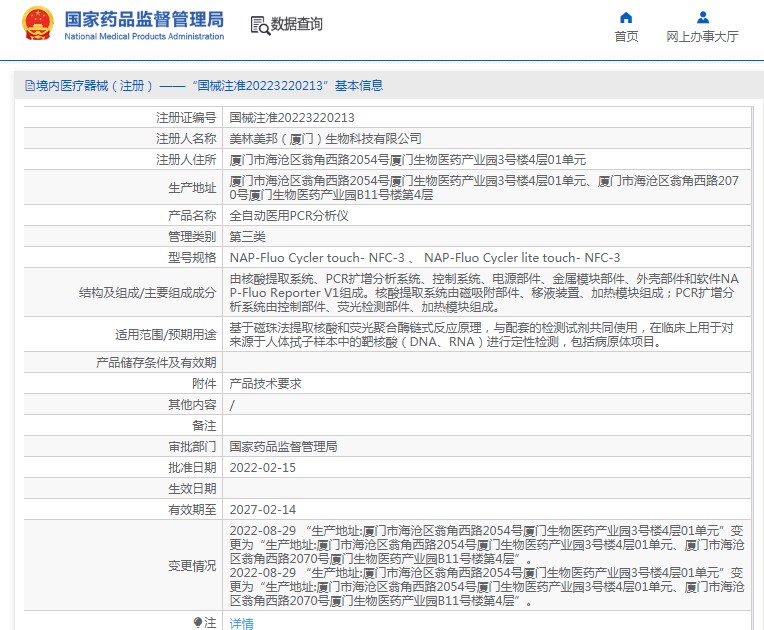Select the 注册人名称 label
Viewport: 764px width, 630px height.
[x=186, y=138]
